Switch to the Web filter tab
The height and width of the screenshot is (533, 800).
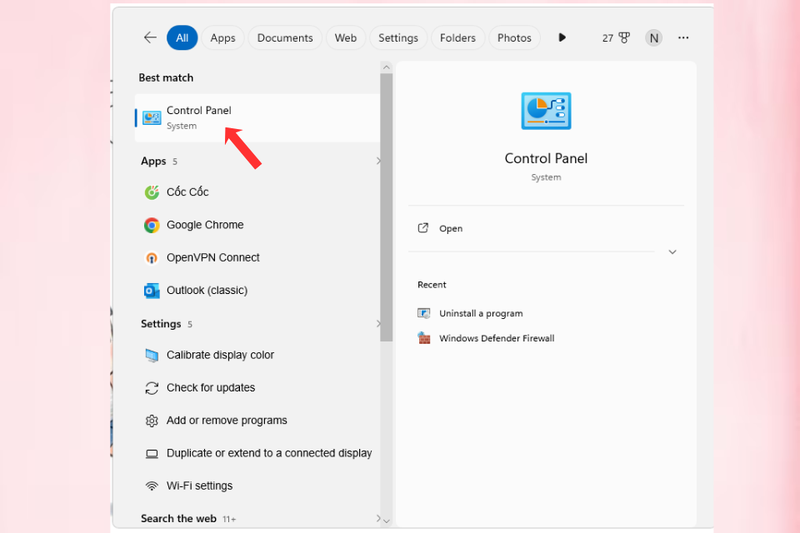345,38
